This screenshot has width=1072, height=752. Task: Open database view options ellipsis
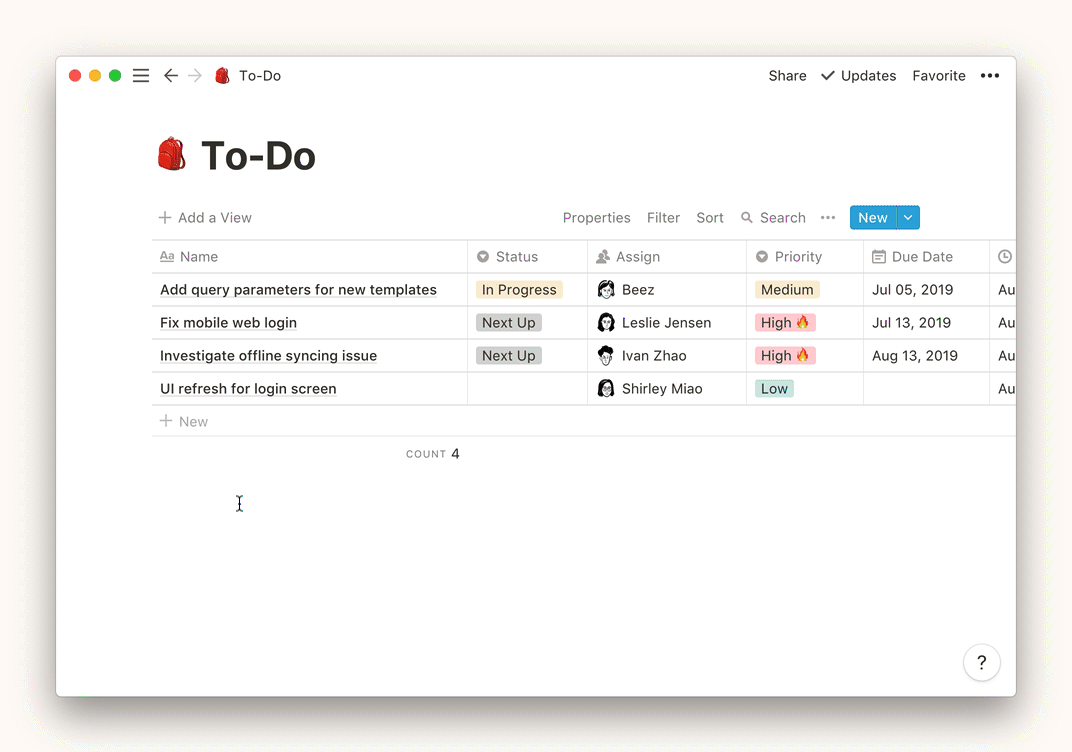tap(828, 218)
